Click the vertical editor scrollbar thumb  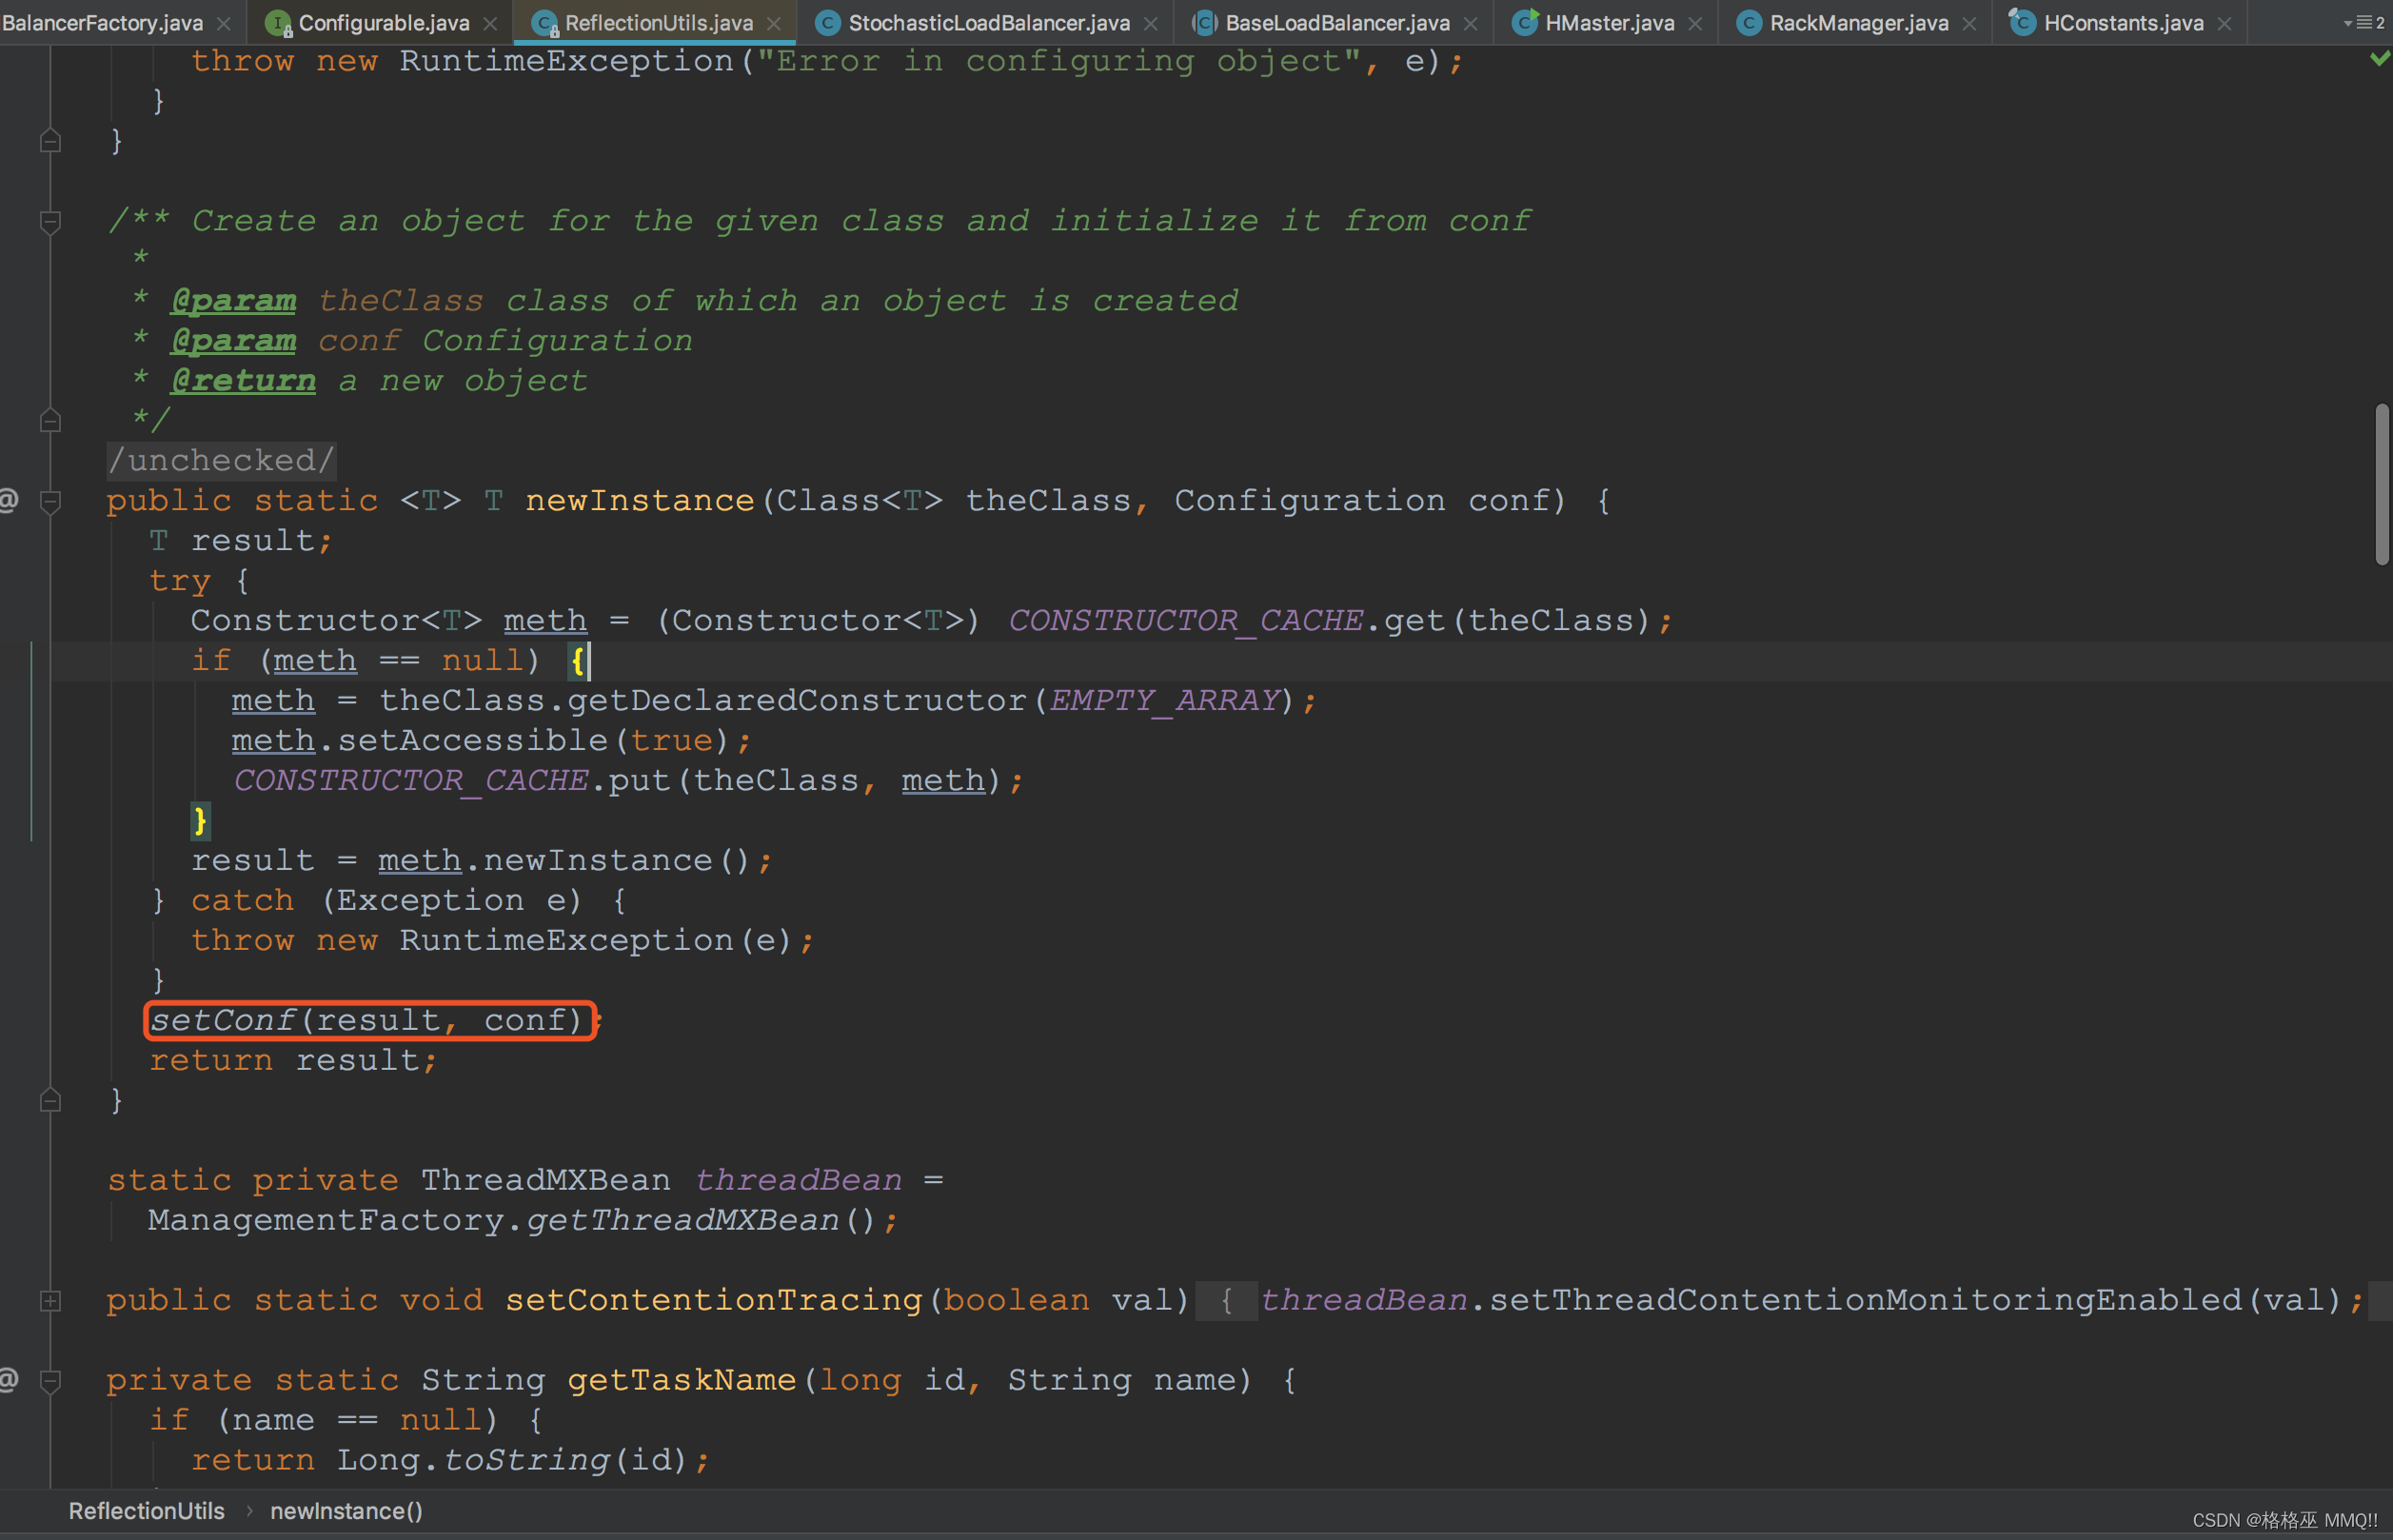pos(2382,484)
